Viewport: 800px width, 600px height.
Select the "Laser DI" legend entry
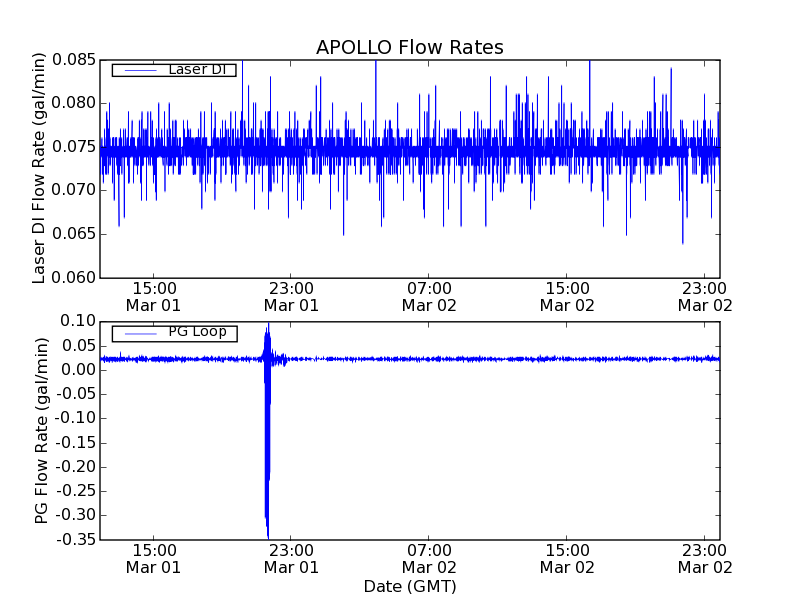click(x=174, y=69)
